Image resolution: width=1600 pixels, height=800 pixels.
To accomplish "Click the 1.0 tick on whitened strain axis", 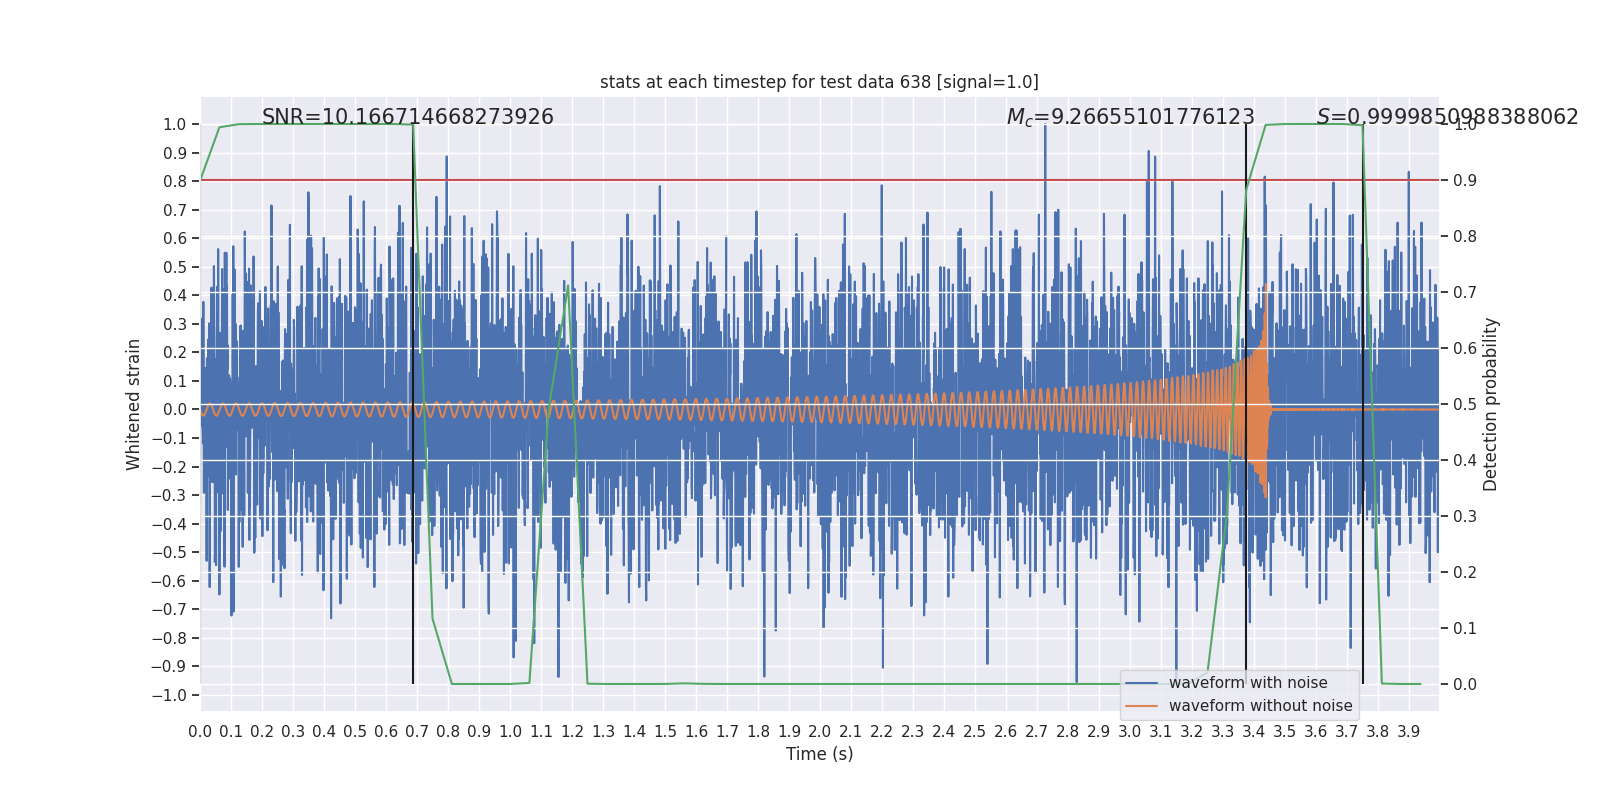I will click(174, 124).
